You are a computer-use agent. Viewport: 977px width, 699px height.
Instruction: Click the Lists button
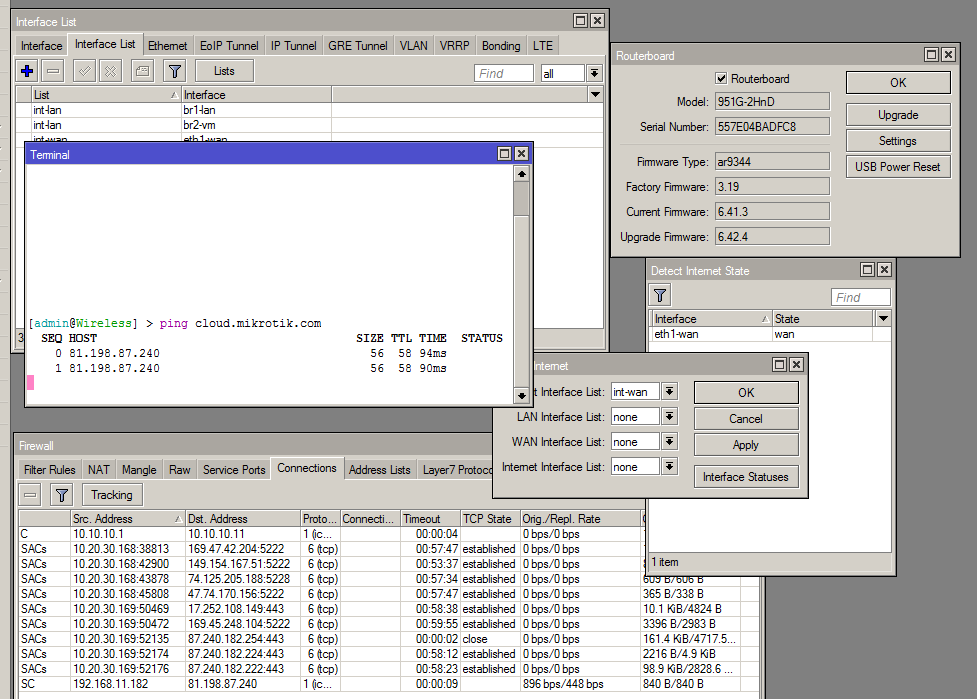(224, 71)
